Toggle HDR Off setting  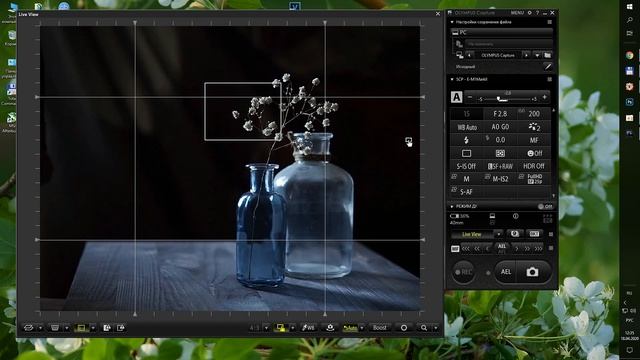click(x=534, y=166)
